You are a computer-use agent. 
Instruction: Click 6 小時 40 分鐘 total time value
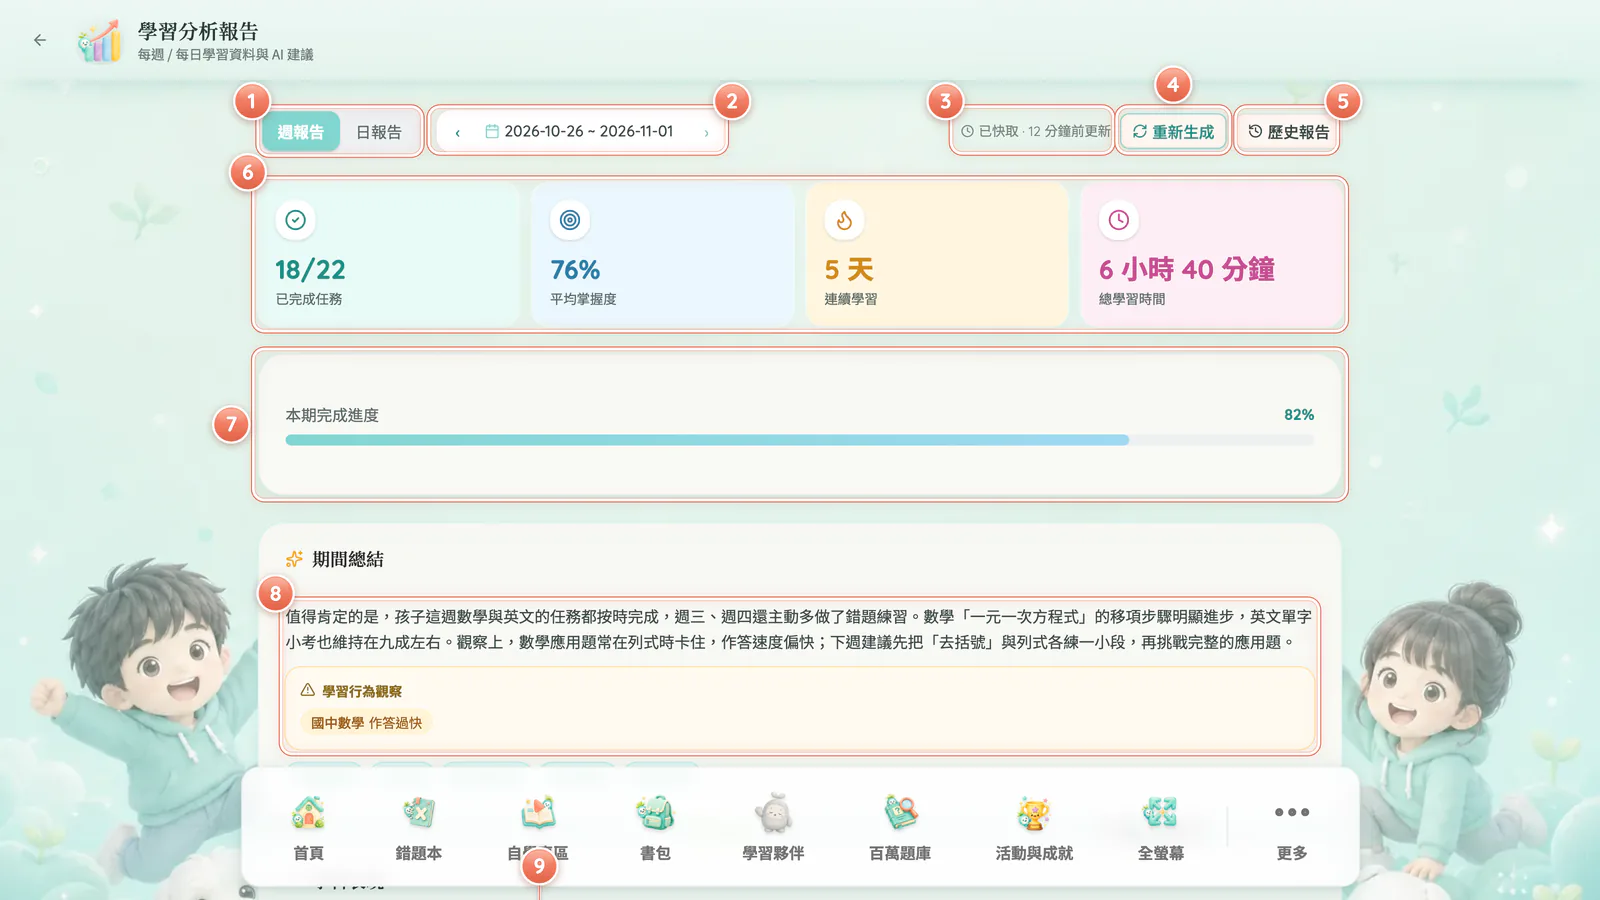1187,270
